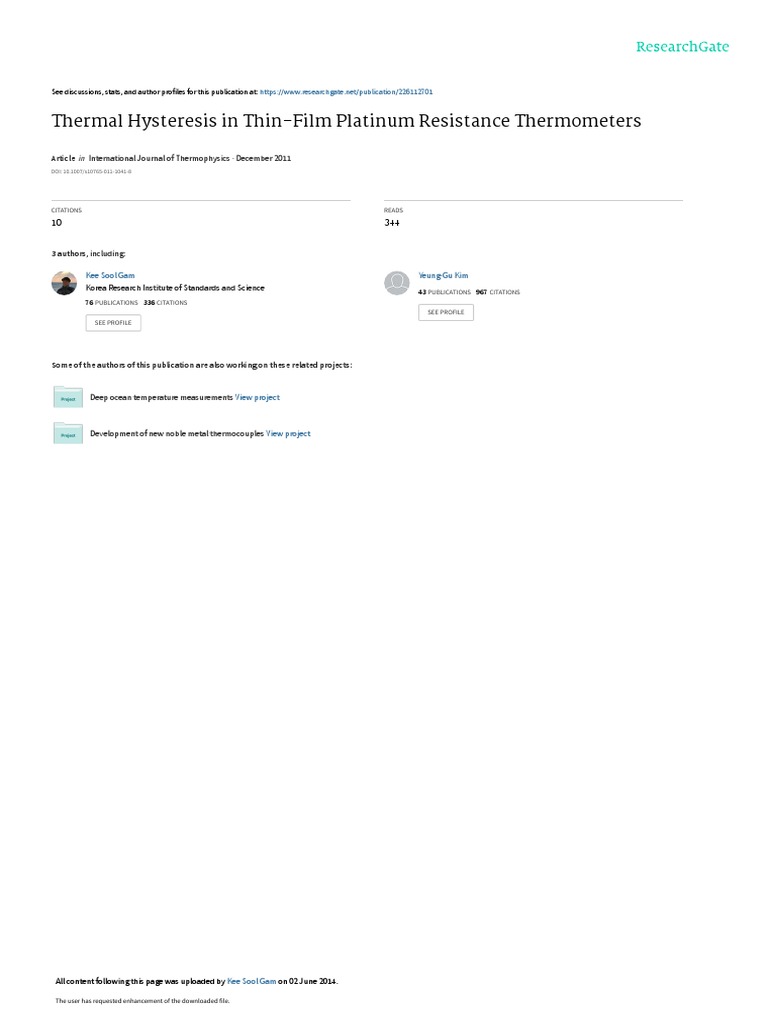This screenshot has width=768, height=1024.
Task: Click SEE PROFILE under Yeung Gu Kim
Action: 446,312
